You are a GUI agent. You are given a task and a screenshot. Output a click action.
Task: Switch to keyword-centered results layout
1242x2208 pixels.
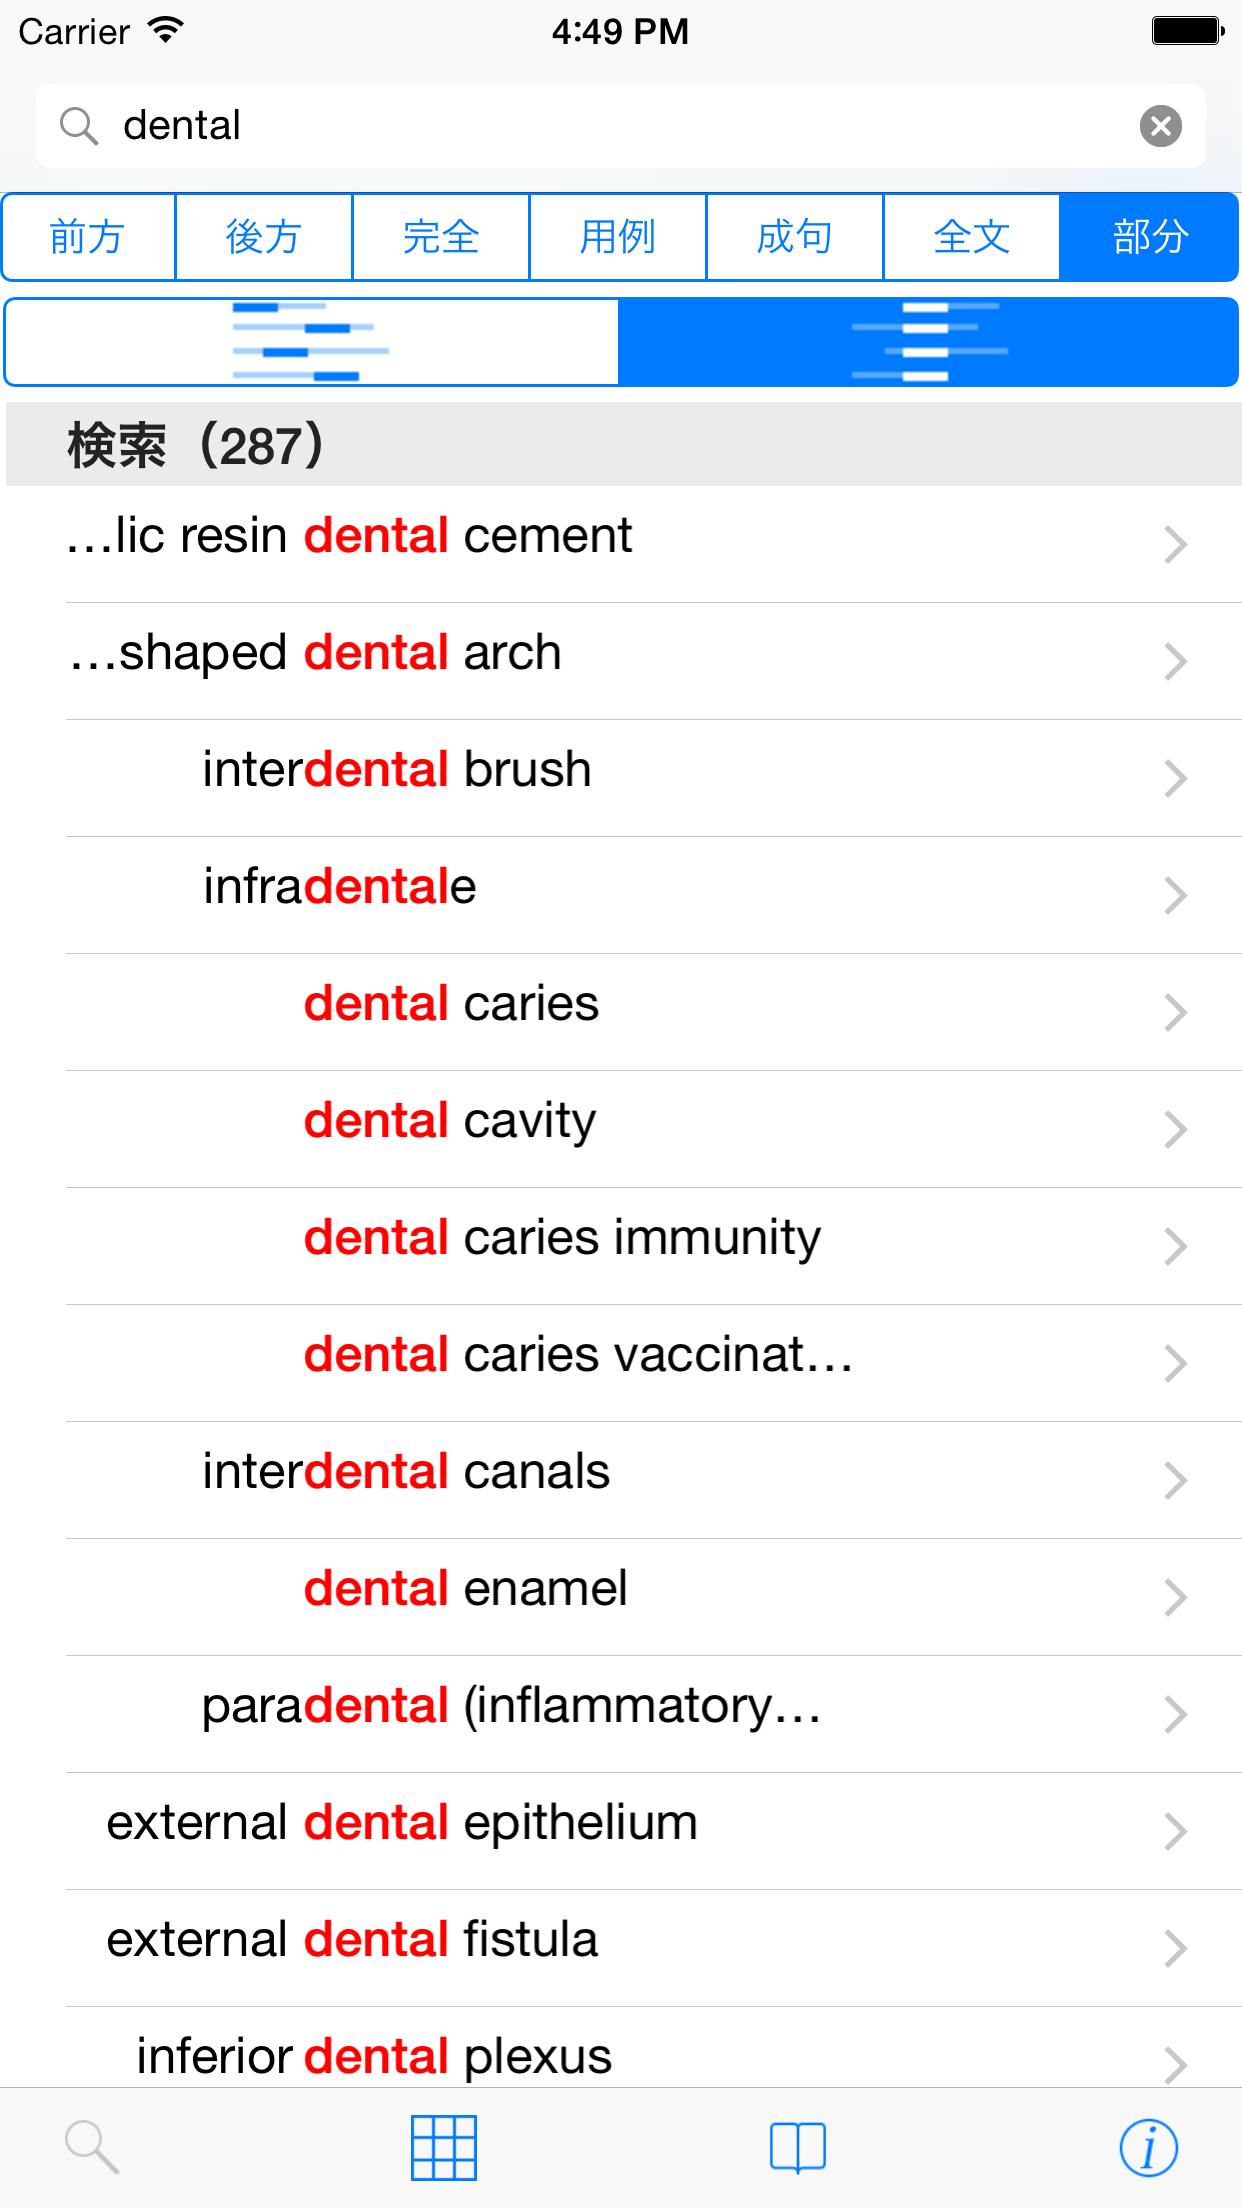tap(929, 342)
